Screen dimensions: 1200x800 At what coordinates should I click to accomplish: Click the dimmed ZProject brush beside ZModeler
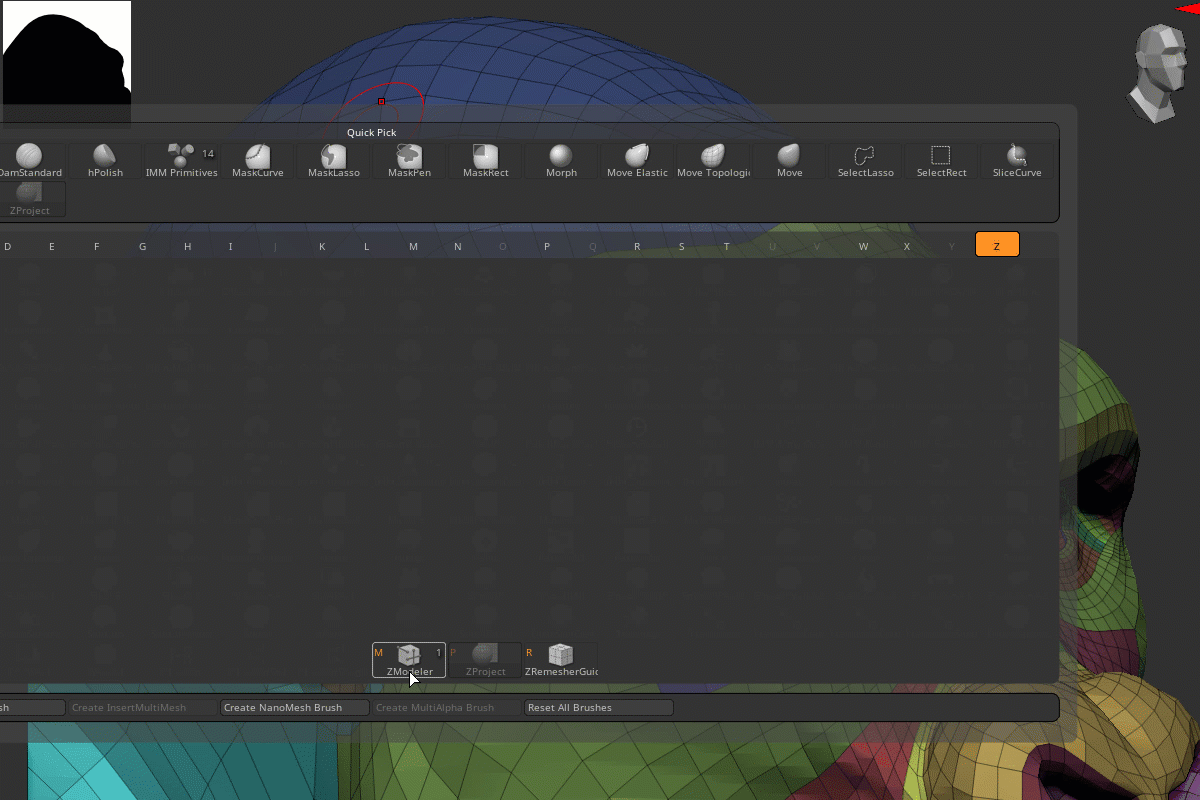485,660
